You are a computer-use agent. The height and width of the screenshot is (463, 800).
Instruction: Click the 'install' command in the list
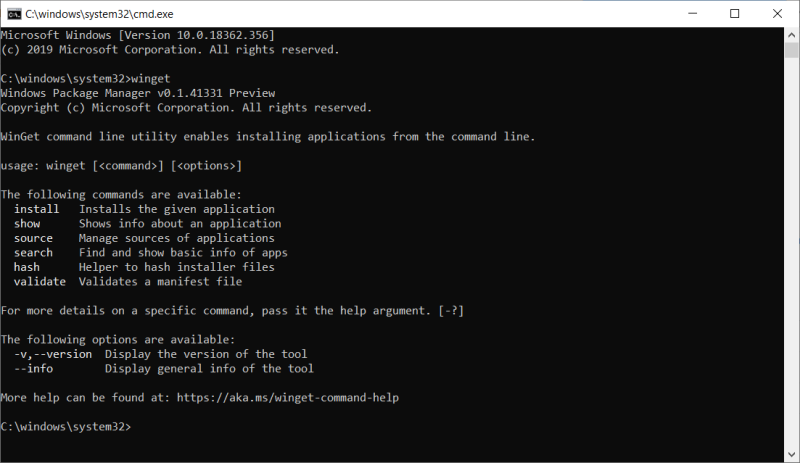point(36,209)
